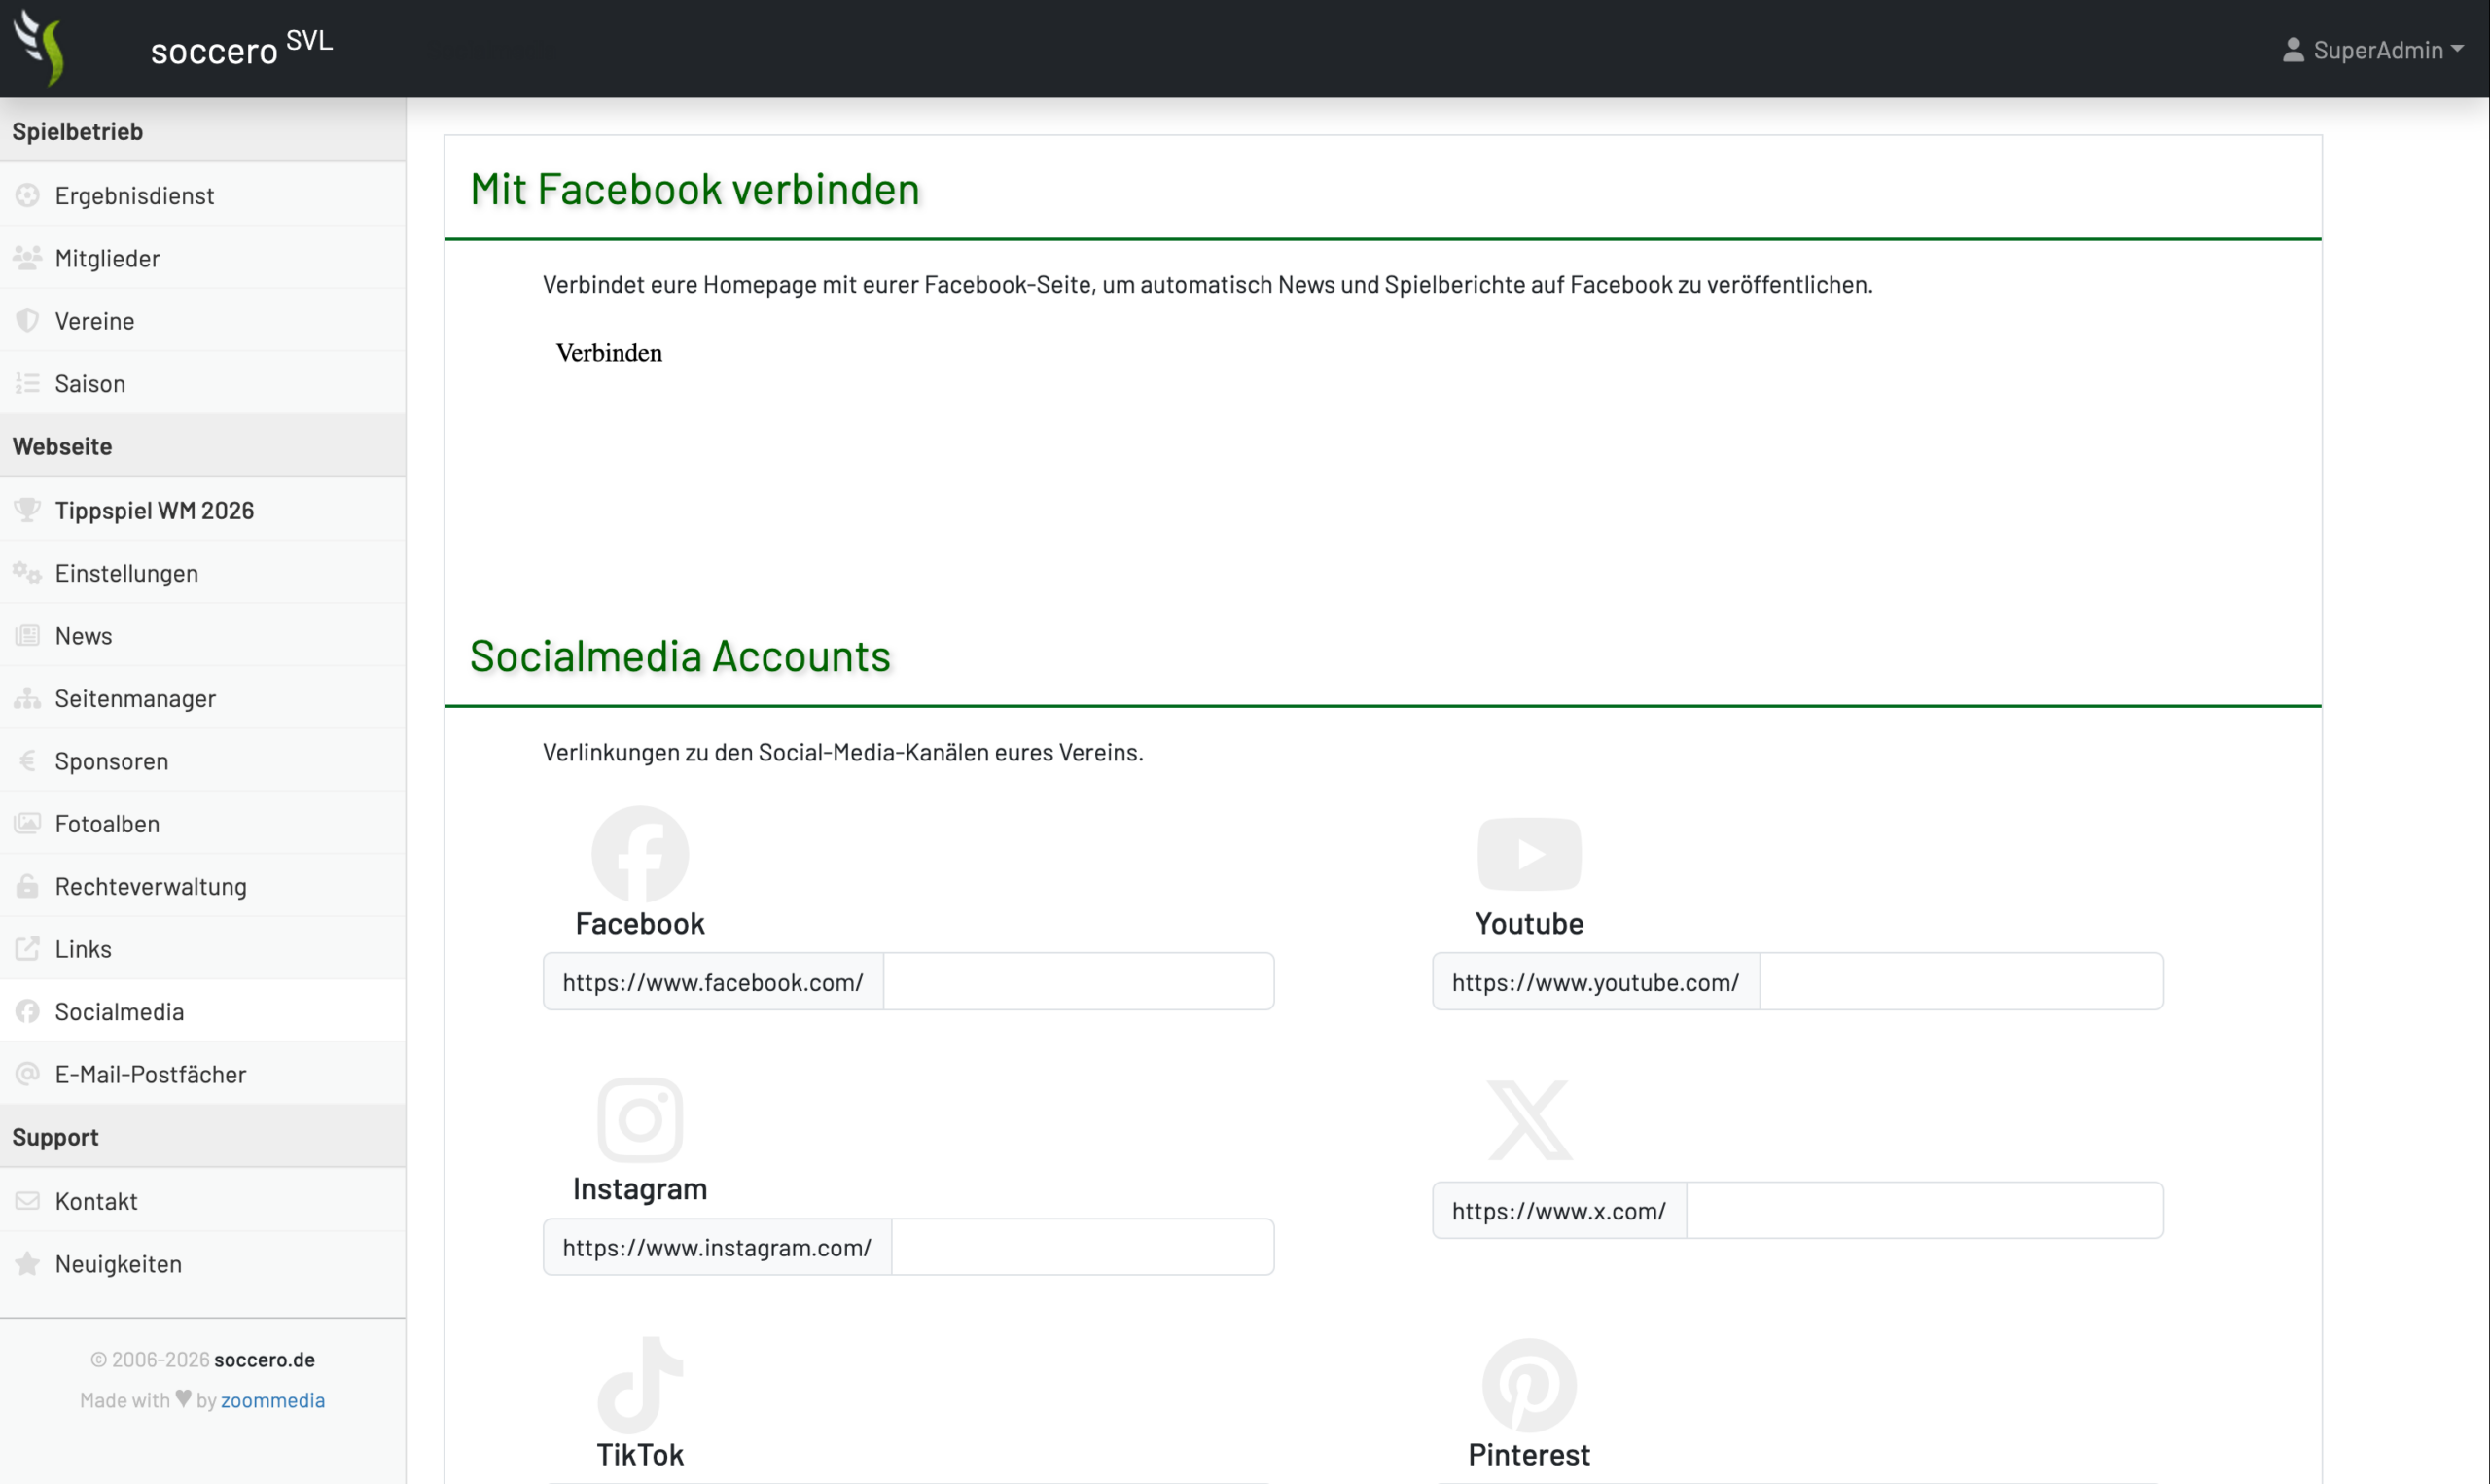
Task: Click the Tippspiel trophy icon
Action: [x=27, y=510]
